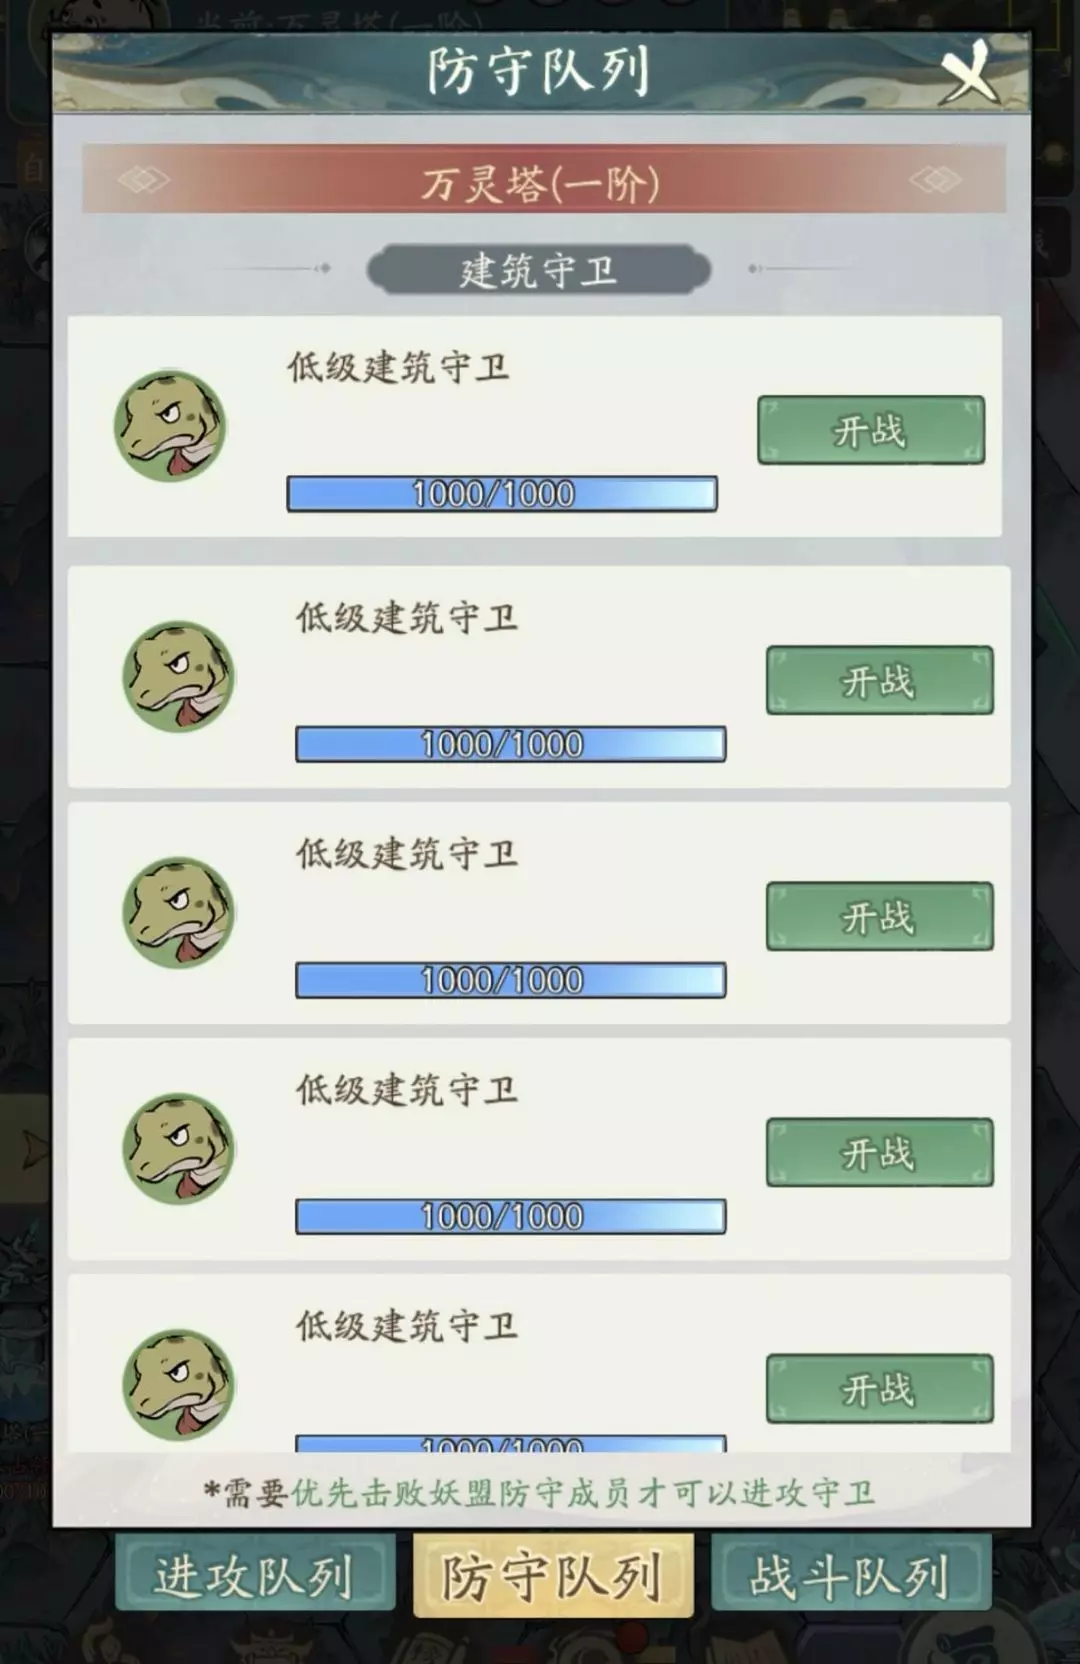Click the second guard's lizard avatar

pos(178,676)
